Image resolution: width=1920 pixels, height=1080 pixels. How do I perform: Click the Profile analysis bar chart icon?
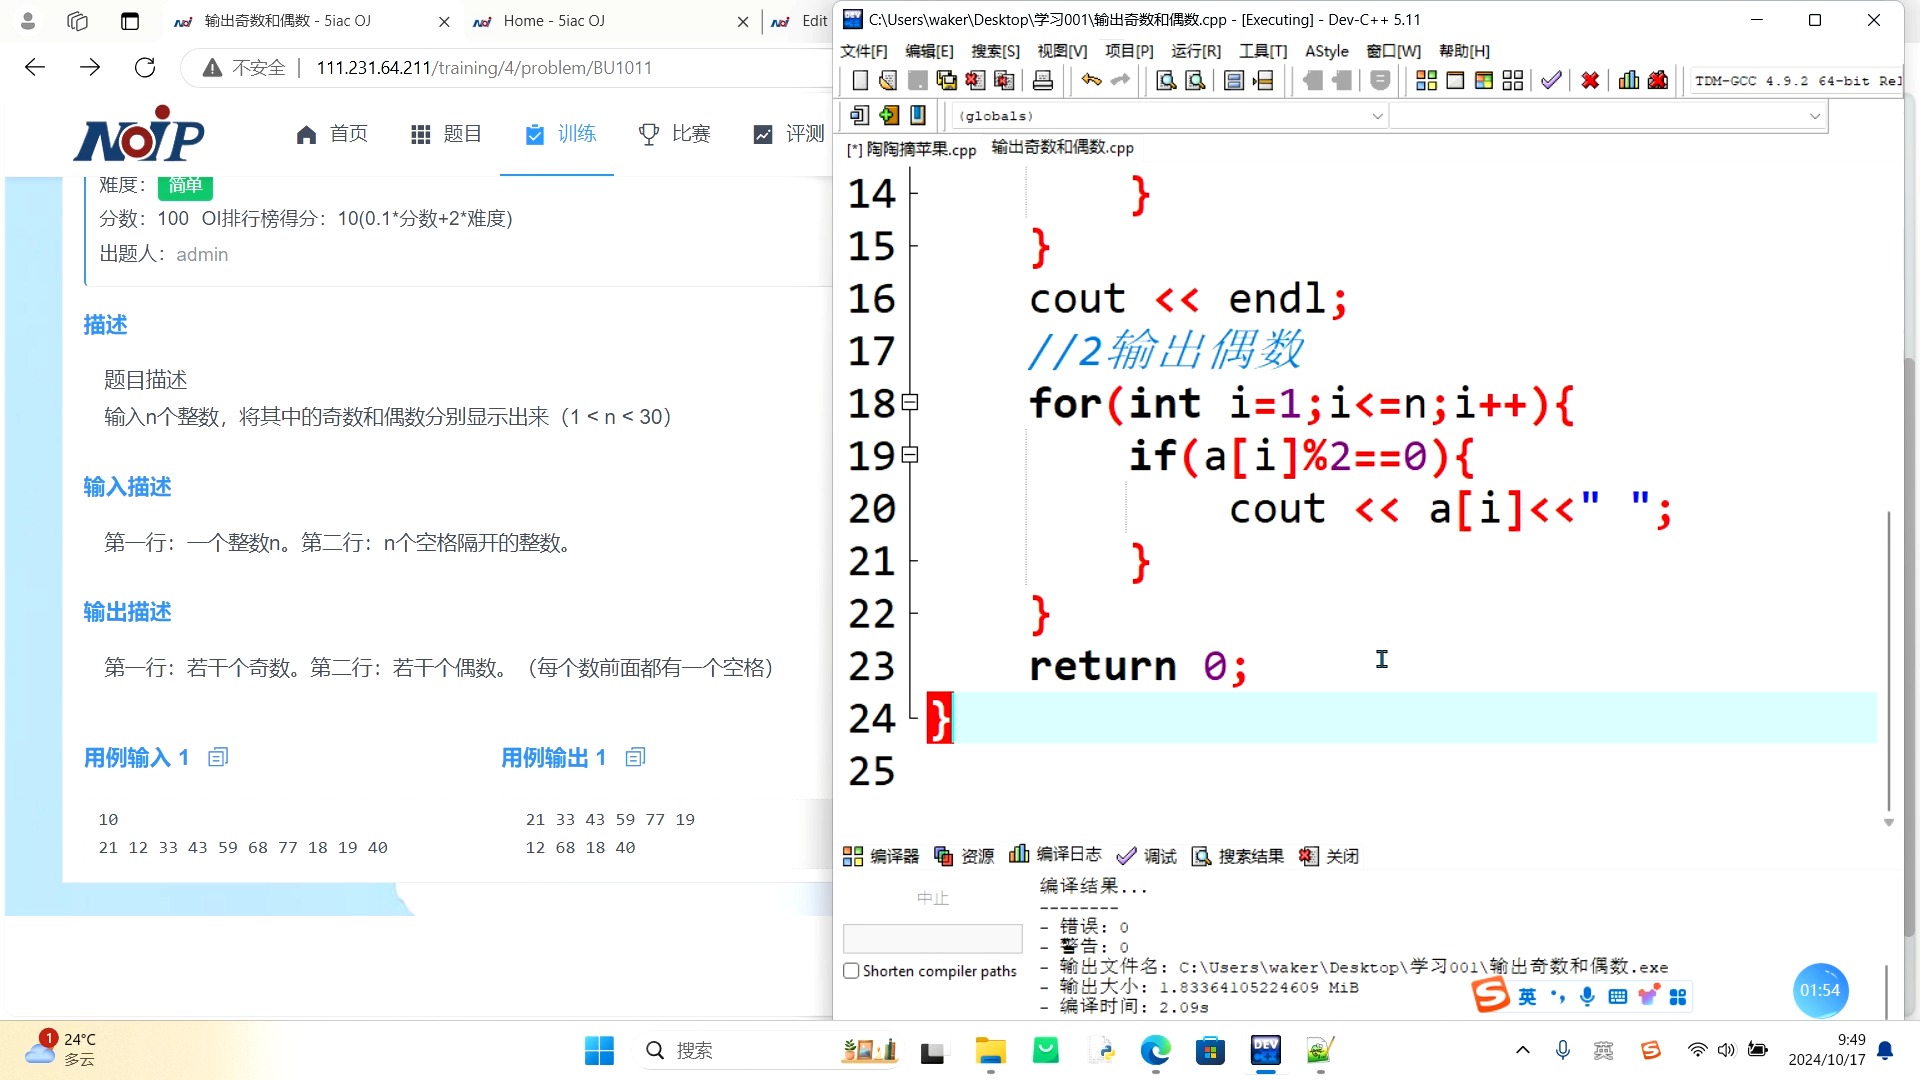point(1629,81)
